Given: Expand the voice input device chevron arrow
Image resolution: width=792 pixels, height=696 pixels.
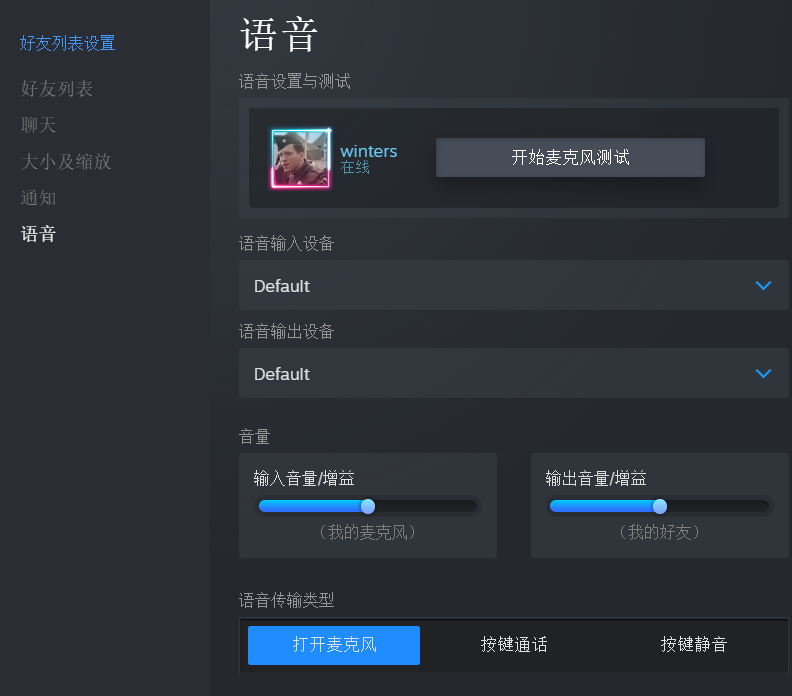Looking at the screenshot, I should pos(763,286).
